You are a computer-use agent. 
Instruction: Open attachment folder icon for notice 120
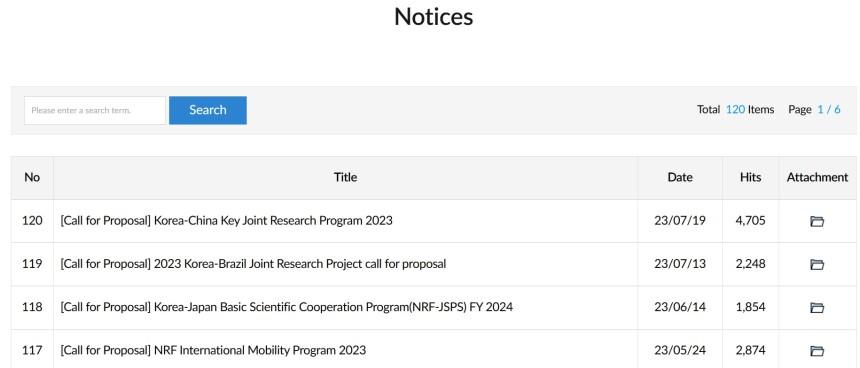817,221
